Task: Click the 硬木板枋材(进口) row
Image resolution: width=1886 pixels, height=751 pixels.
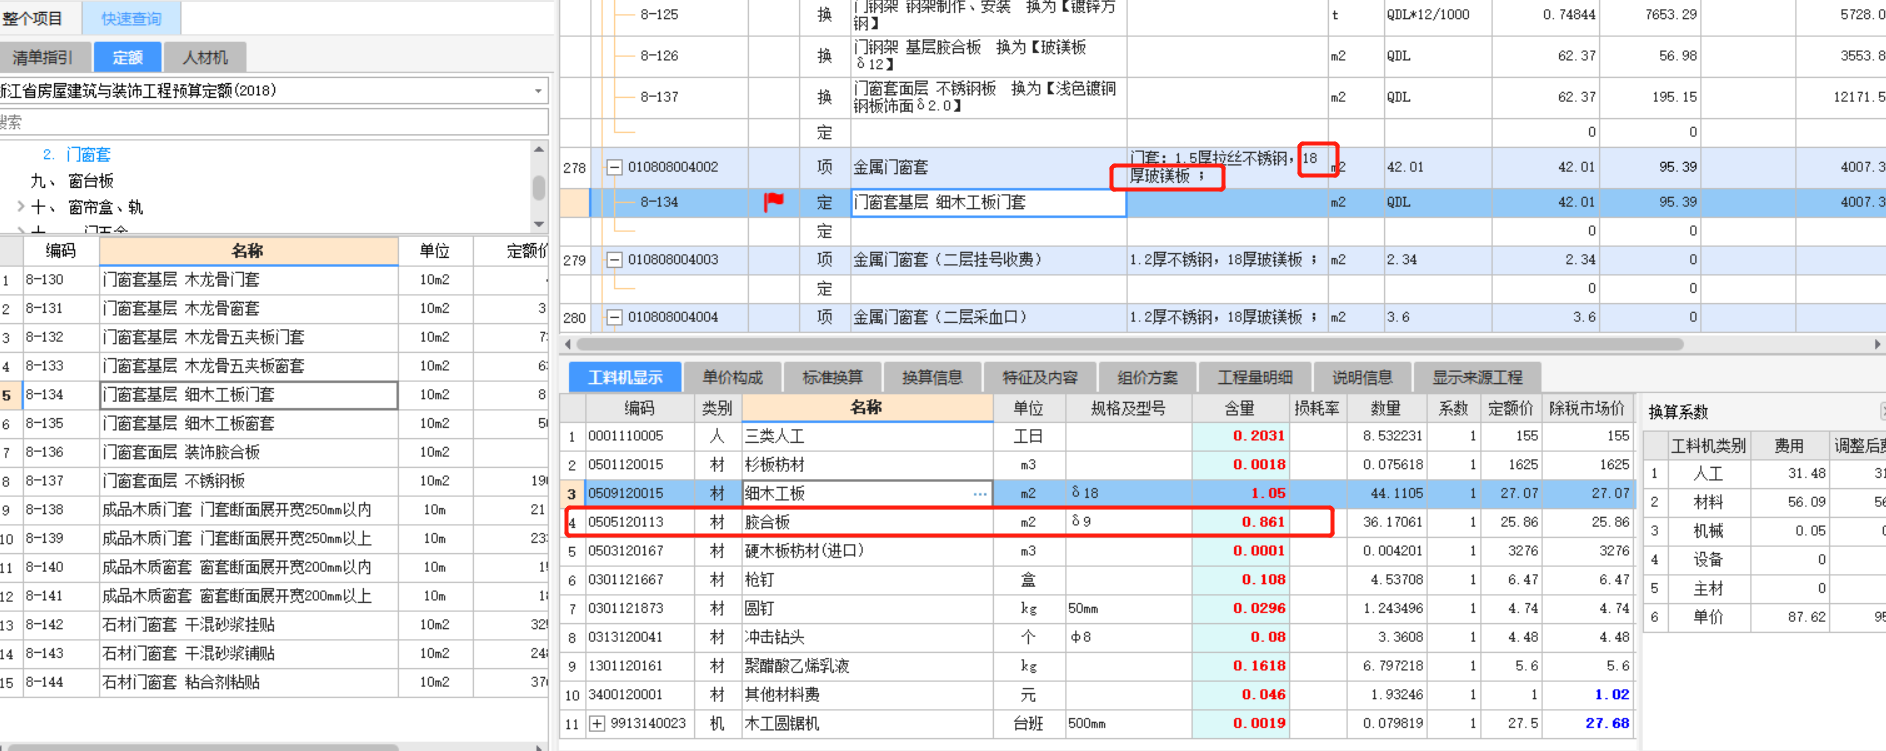Action: click(1097, 551)
